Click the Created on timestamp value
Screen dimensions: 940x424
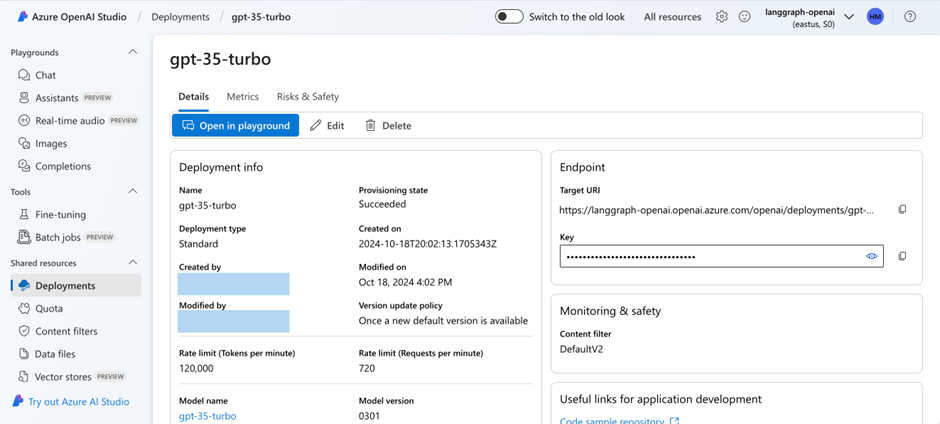pyautogui.click(x=428, y=243)
